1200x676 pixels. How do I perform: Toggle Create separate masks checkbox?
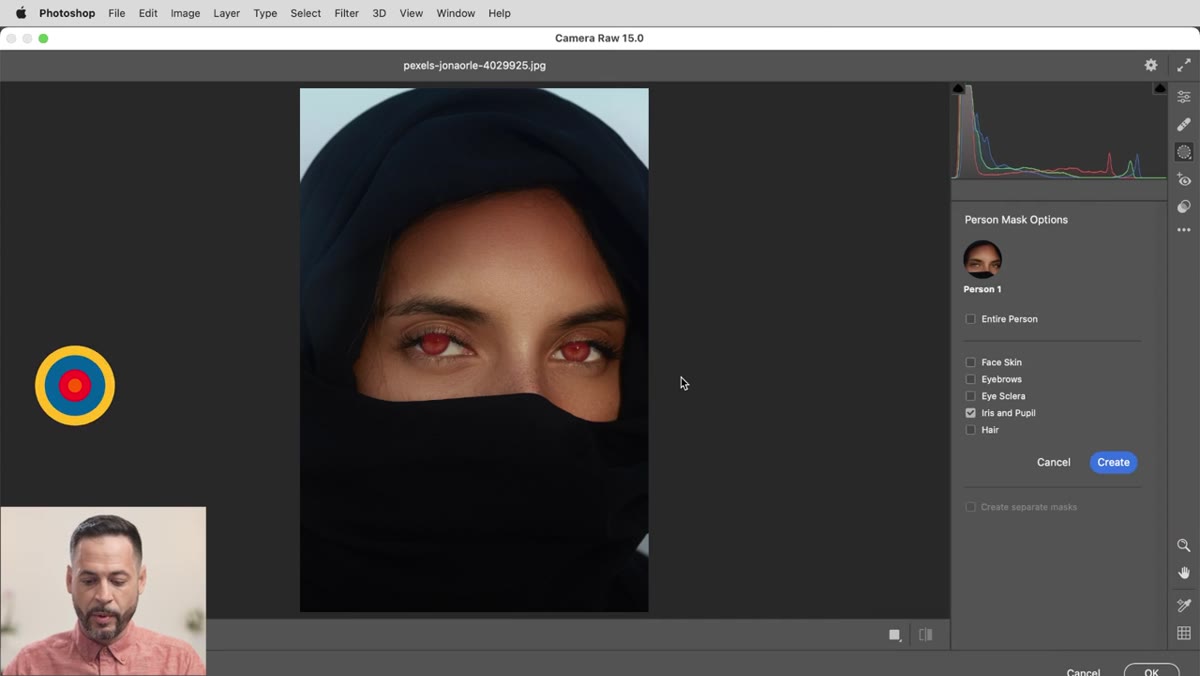coord(970,507)
